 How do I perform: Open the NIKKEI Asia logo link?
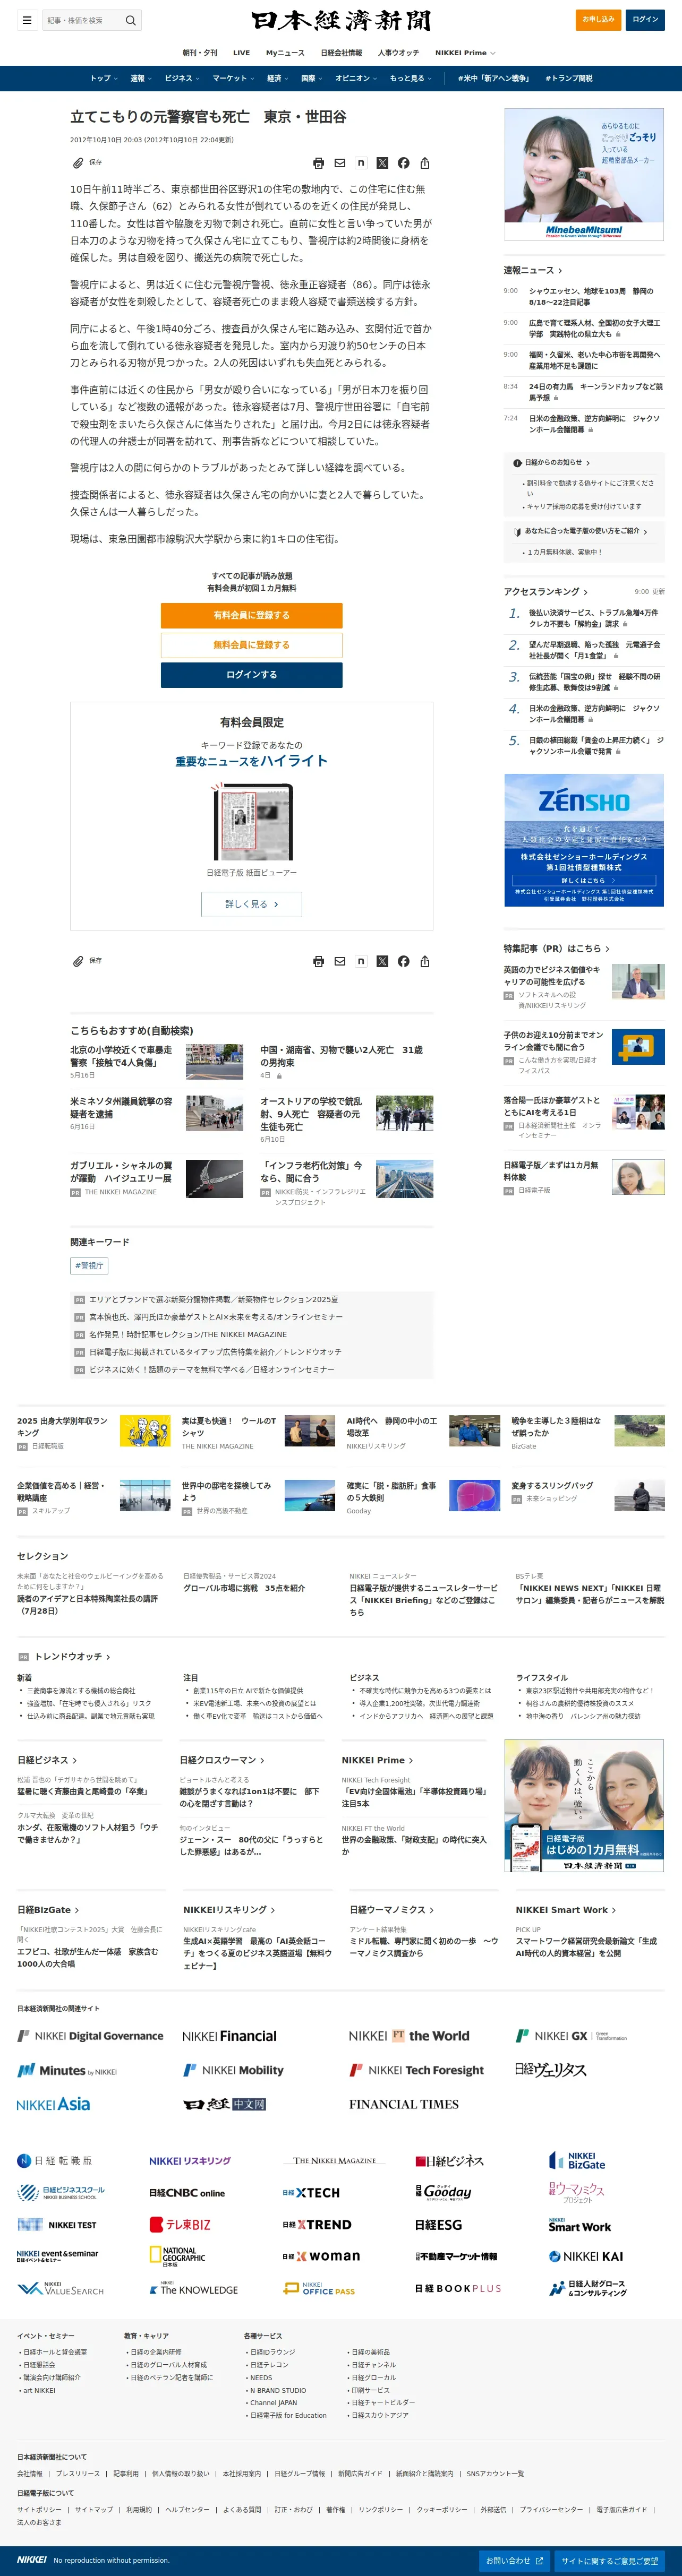tap(53, 2104)
